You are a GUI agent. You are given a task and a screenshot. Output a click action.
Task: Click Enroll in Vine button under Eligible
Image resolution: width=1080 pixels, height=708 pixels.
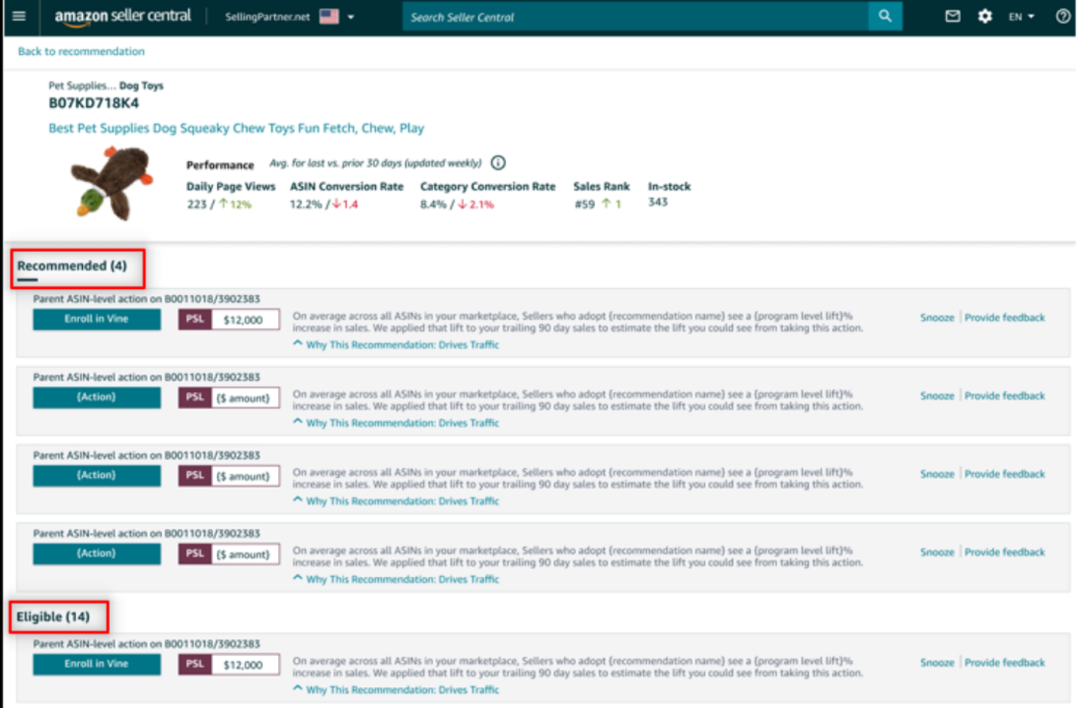(x=96, y=664)
